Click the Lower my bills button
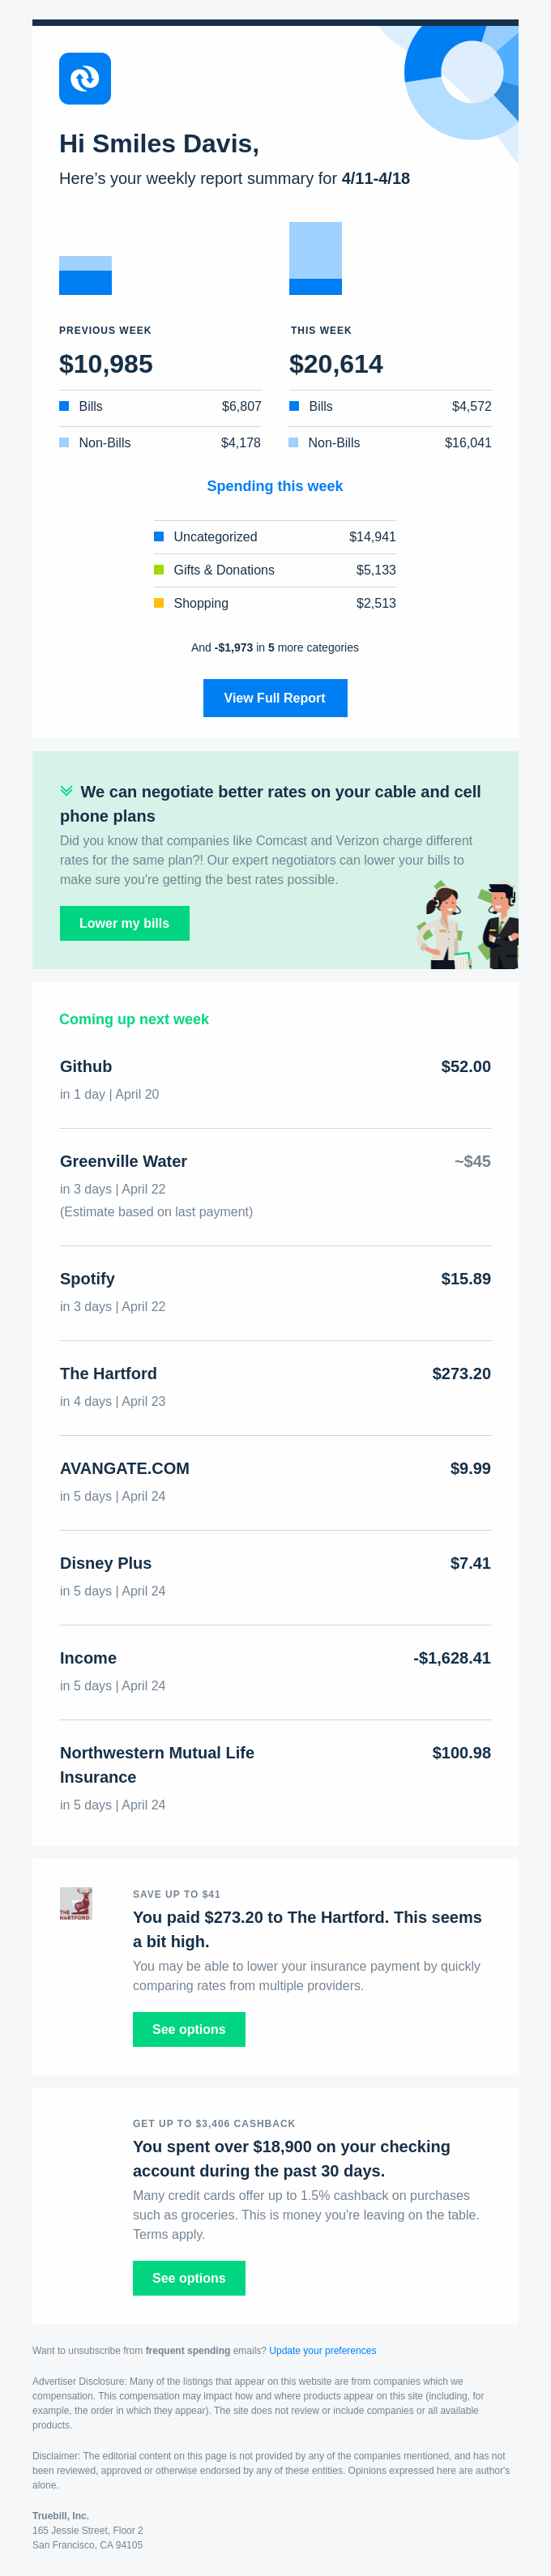The image size is (551, 2576). (124, 923)
